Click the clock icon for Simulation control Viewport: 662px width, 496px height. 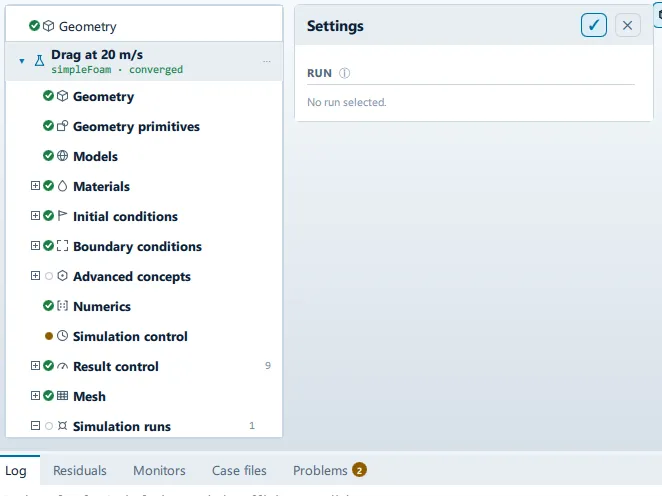click(62, 336)
